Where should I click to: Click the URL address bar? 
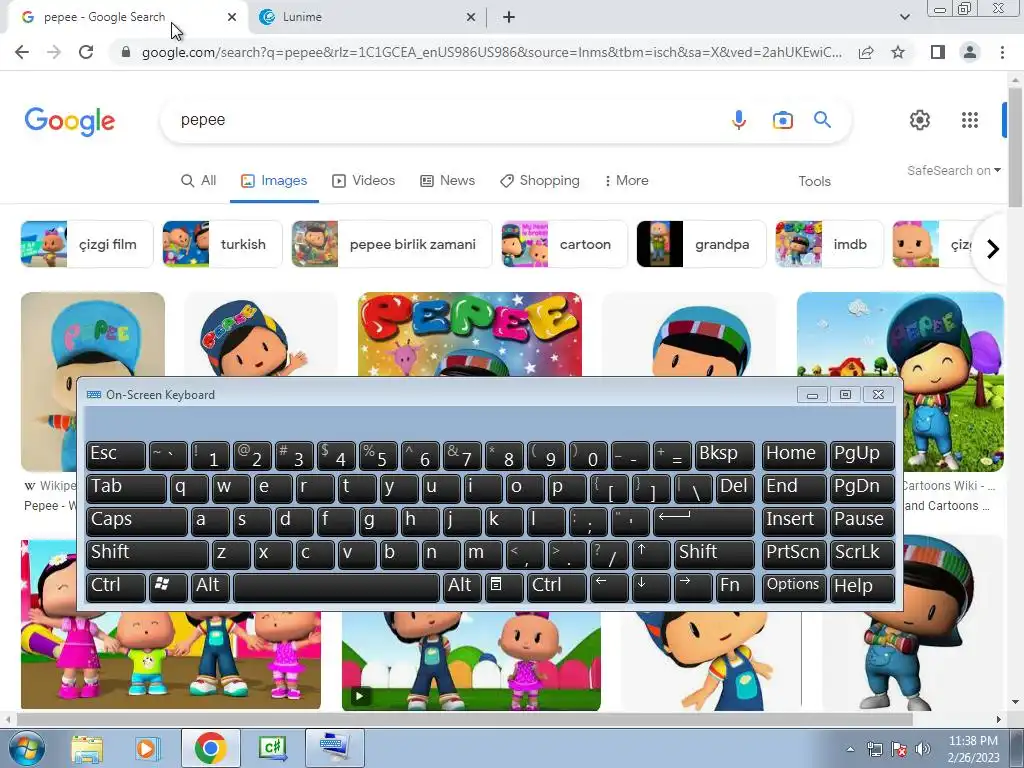pos(491,52)
